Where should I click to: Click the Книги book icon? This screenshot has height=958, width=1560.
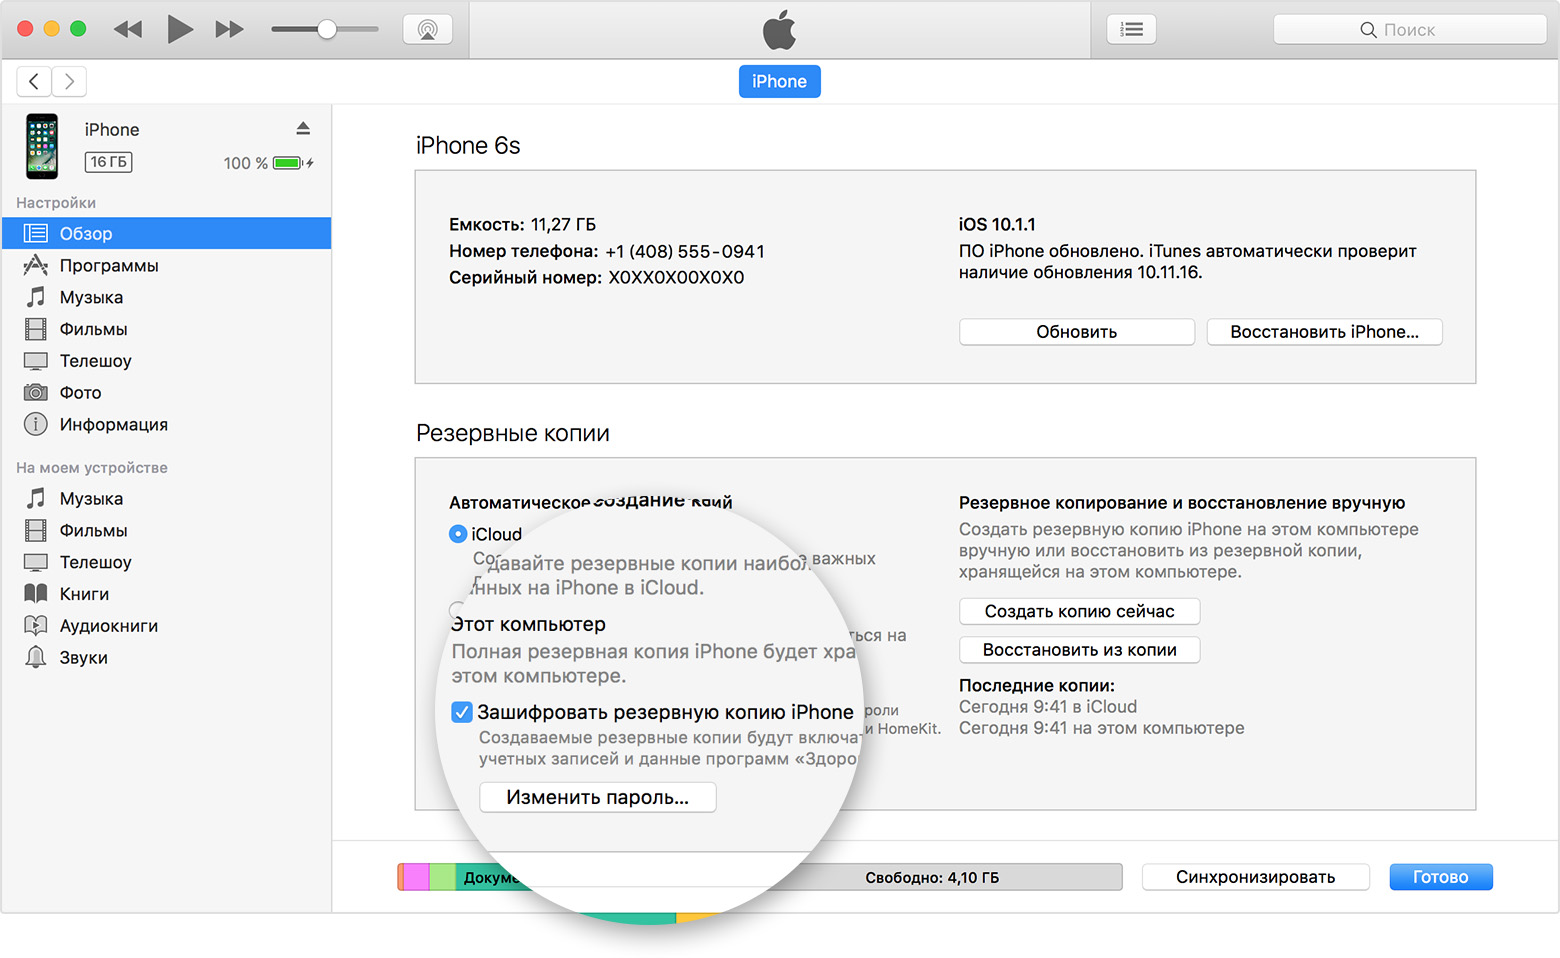coord(36,593)
